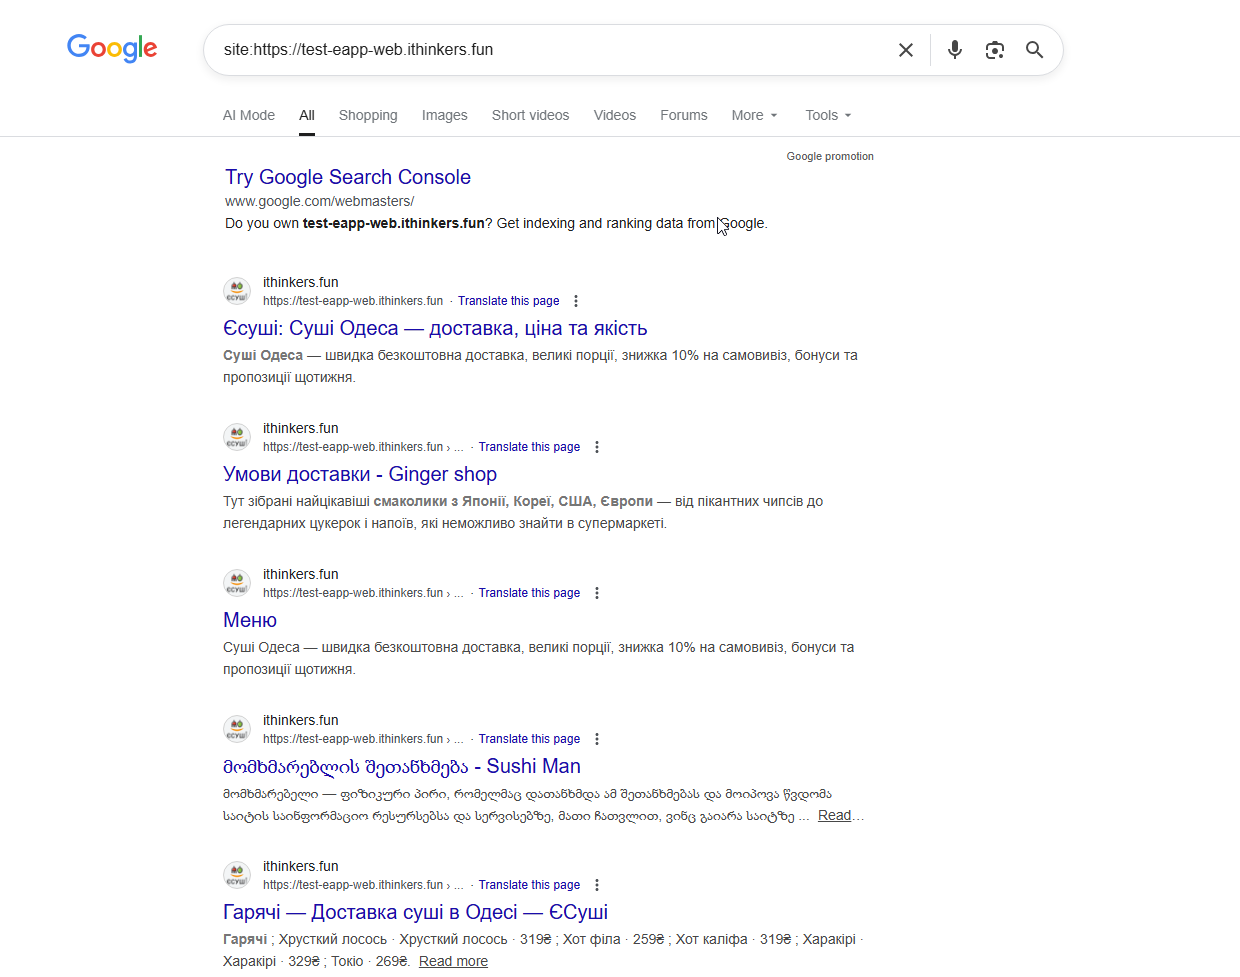Focus the Google search input field

pos(550,50)
